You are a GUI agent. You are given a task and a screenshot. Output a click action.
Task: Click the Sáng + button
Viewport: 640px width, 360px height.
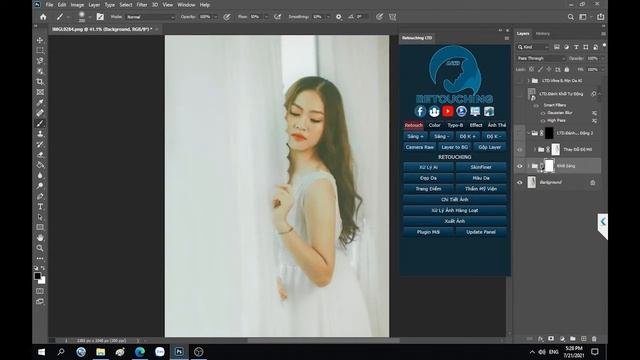(x=416, y=136)
